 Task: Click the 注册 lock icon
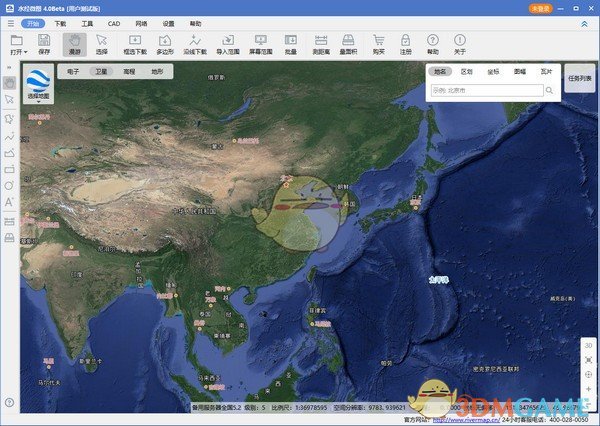click(406, 44)
